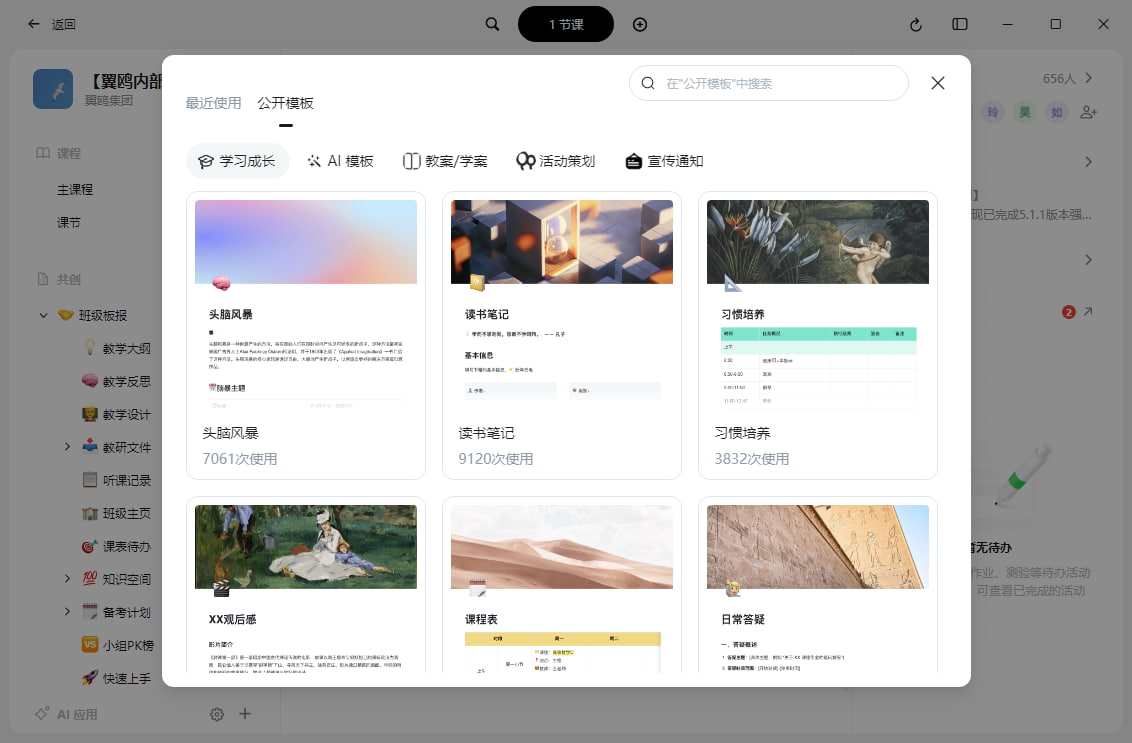Click the red 2 notification badge
Viewport: 1132px width, 743px height.
coord(1068,312)
